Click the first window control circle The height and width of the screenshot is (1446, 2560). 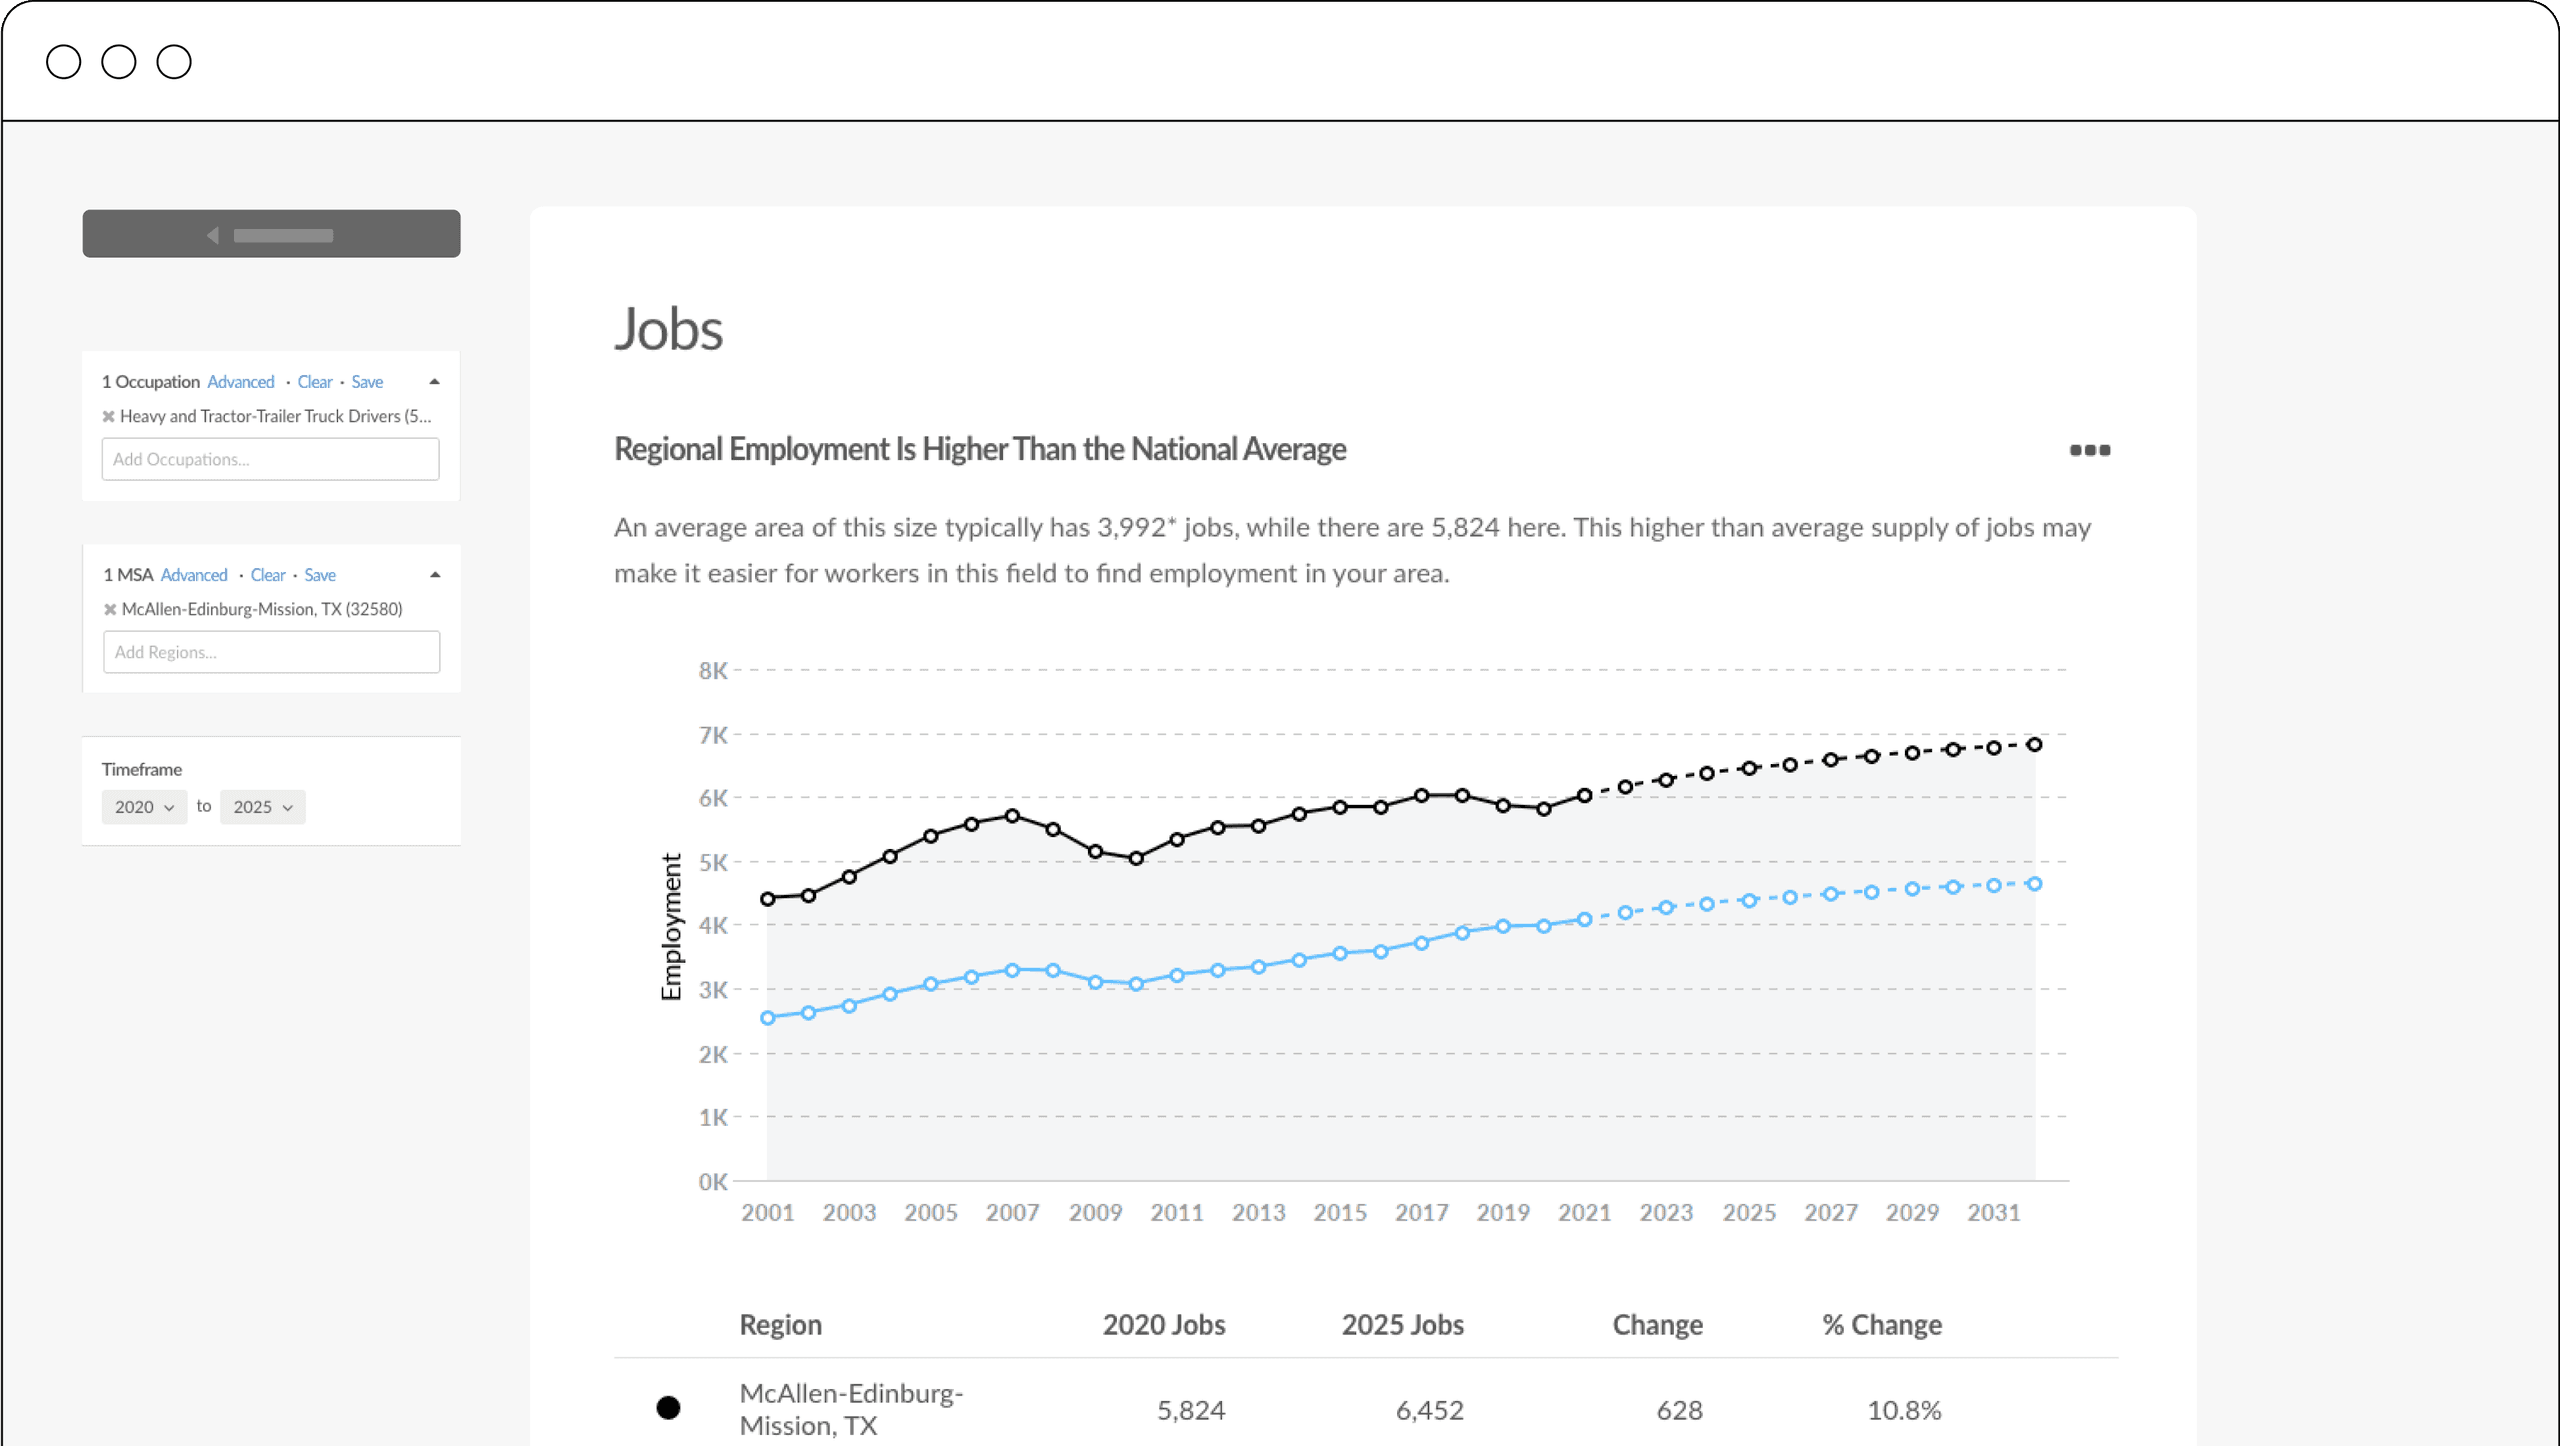[63, 62]
